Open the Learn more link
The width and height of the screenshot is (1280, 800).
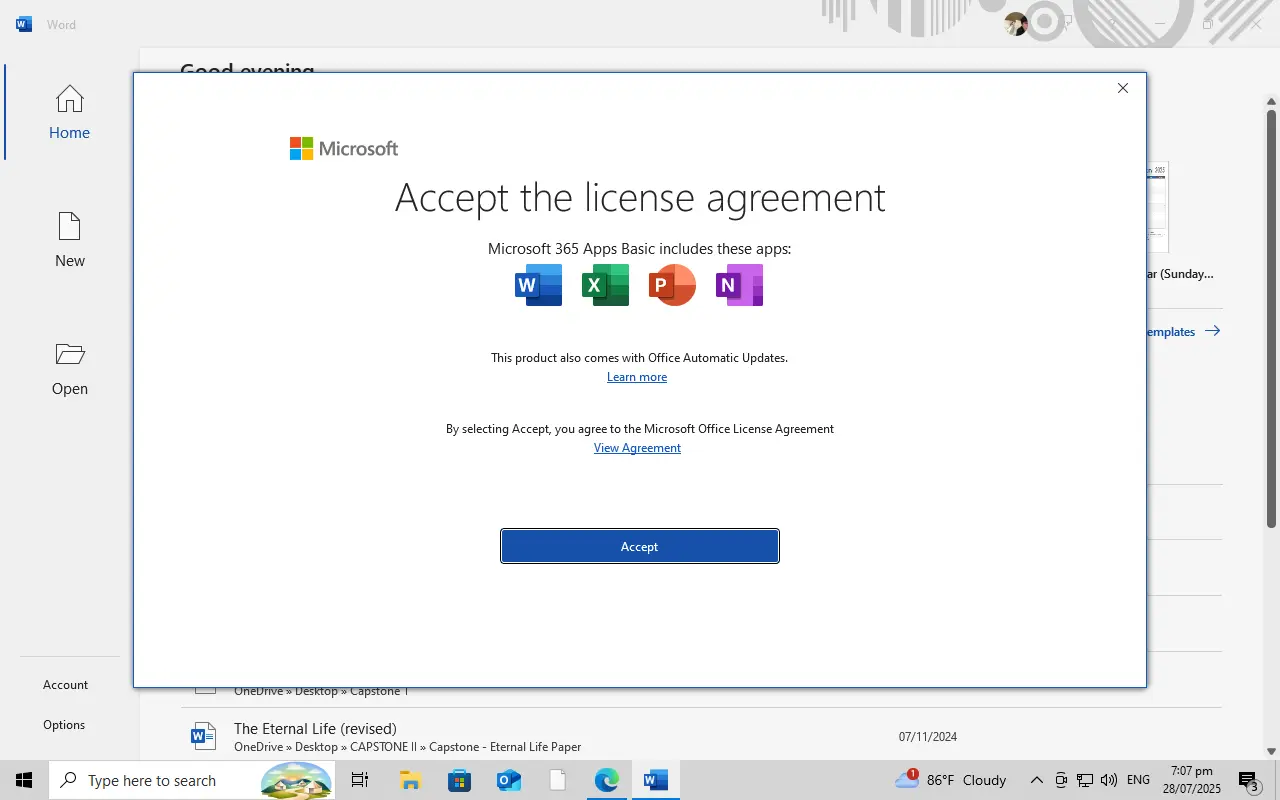[x=637, y=377]
